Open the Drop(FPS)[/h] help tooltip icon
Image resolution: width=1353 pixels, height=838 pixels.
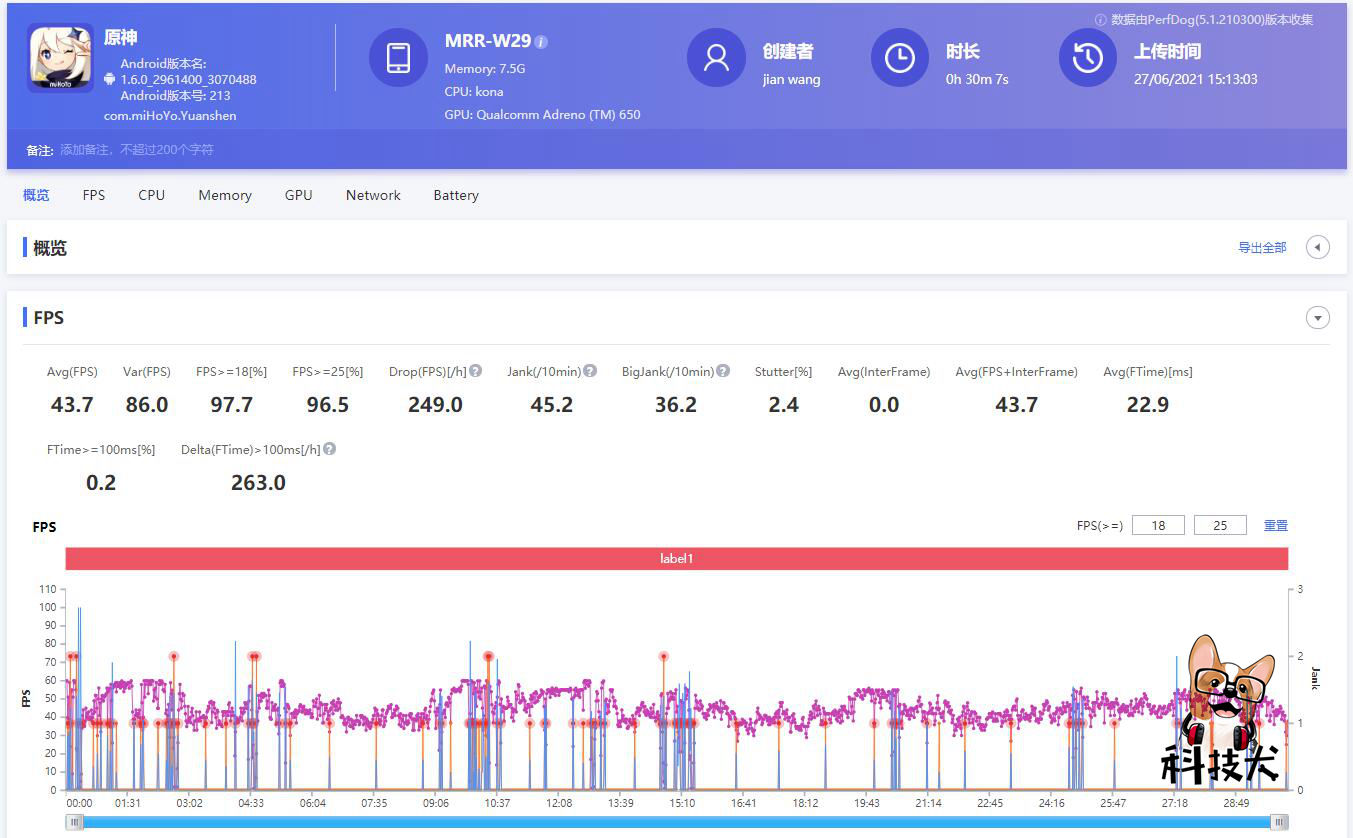[476, 370]
